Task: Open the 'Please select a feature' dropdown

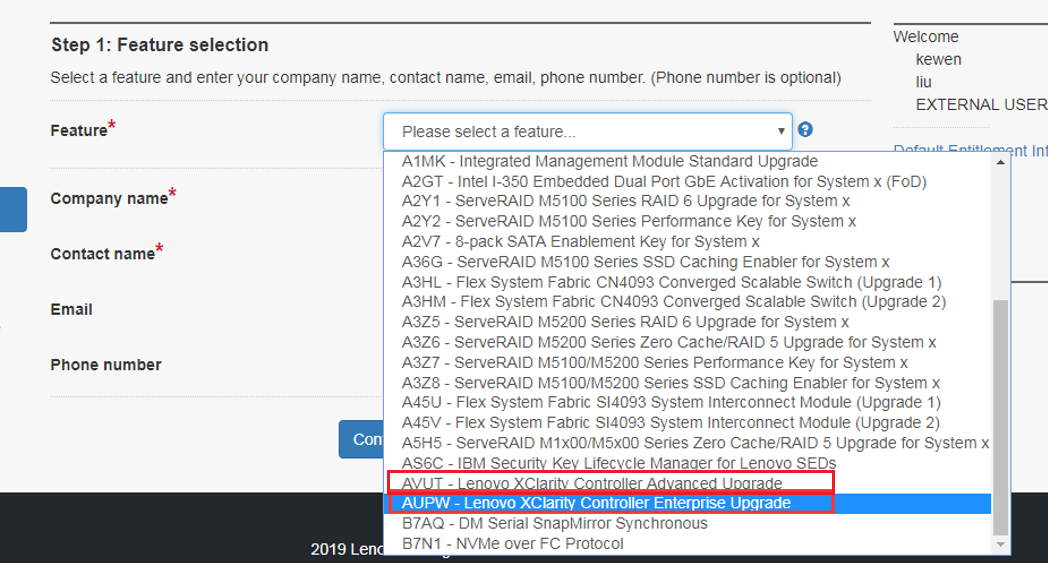Action: click(x=587, y=131)
